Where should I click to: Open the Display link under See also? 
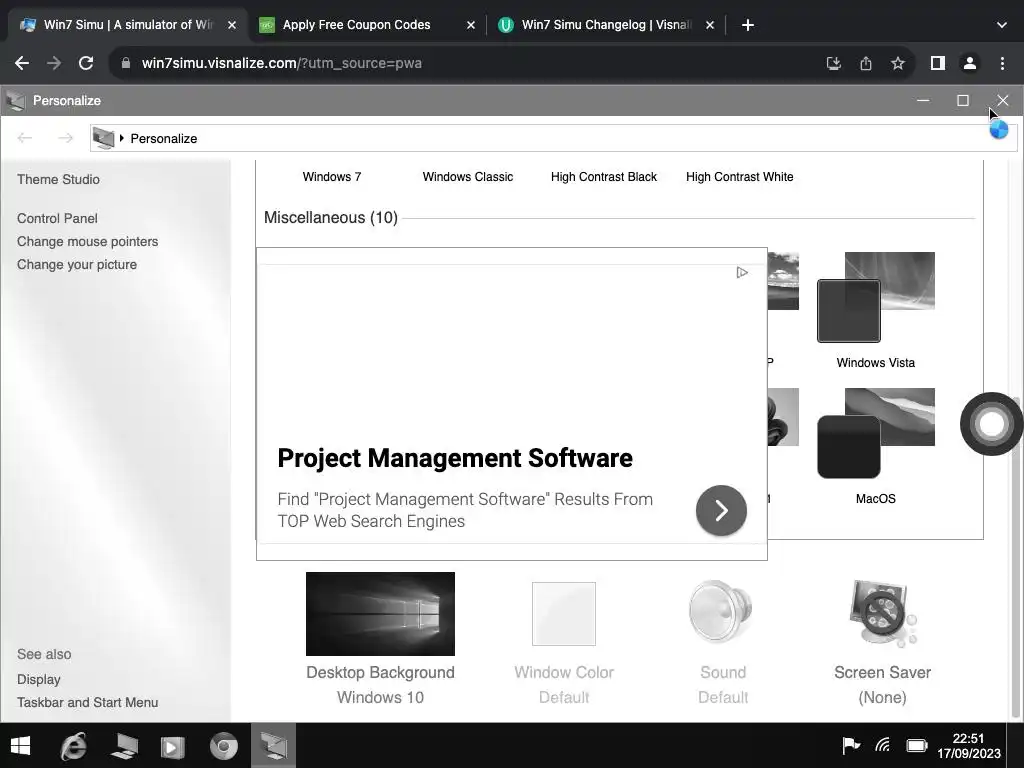(x=39, y=679)
